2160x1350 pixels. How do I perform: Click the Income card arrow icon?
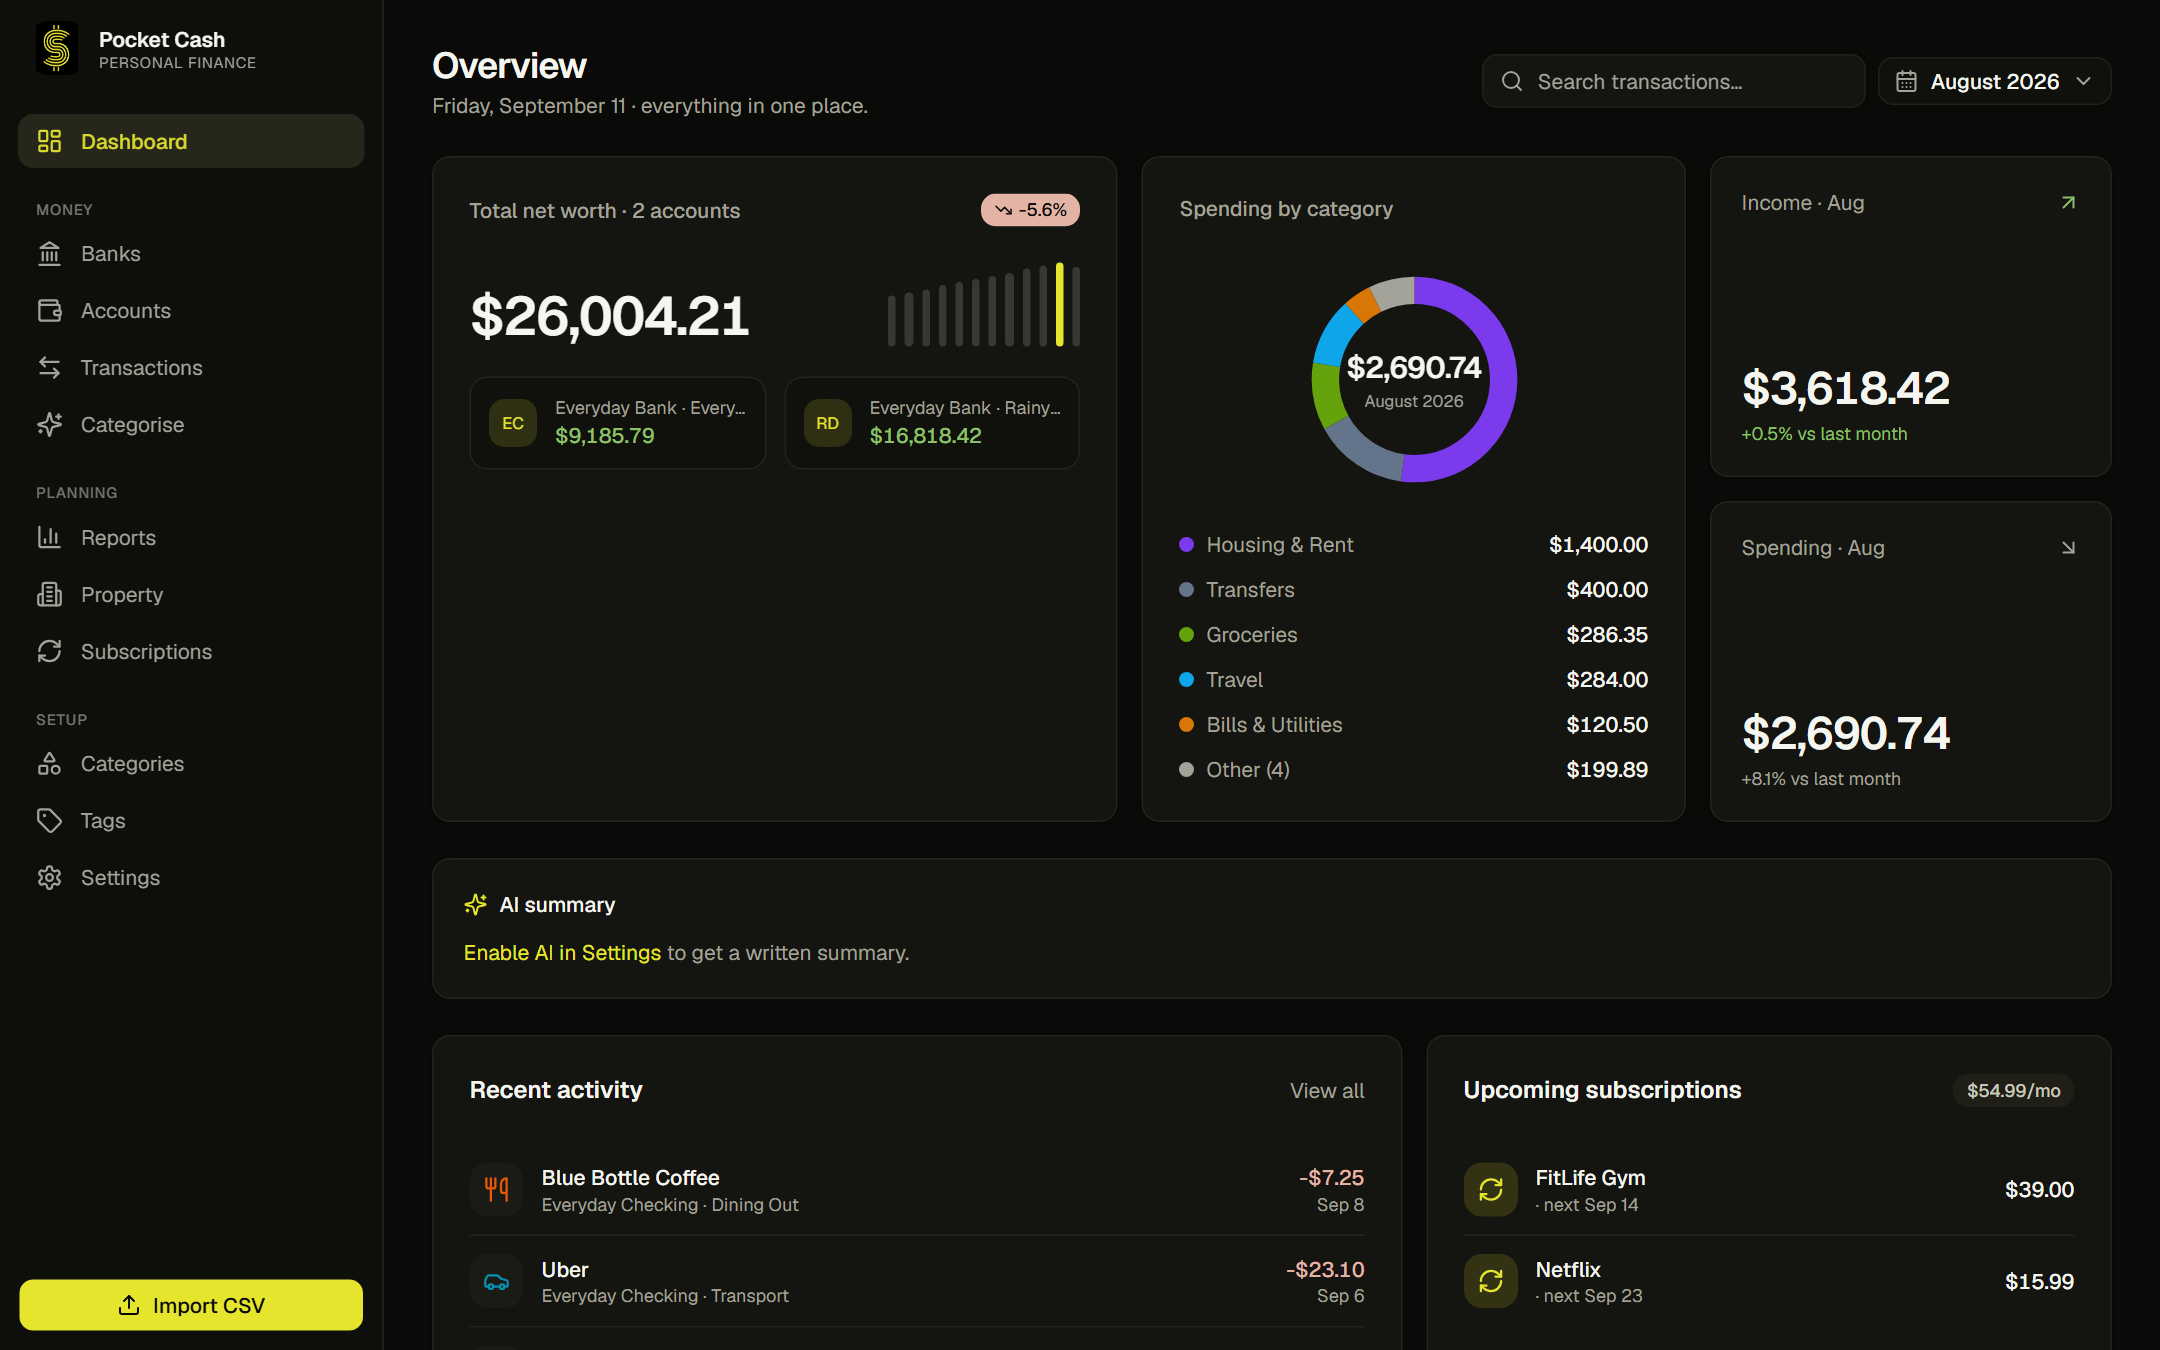click(2068, 203)
